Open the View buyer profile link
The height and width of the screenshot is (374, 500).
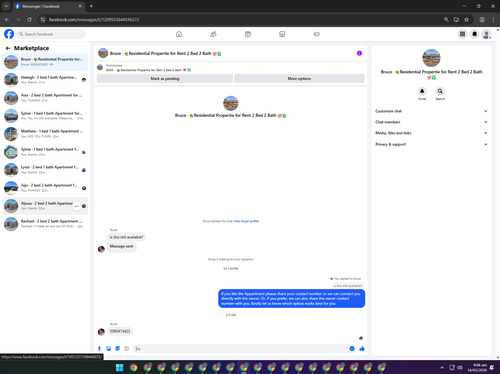246,221
